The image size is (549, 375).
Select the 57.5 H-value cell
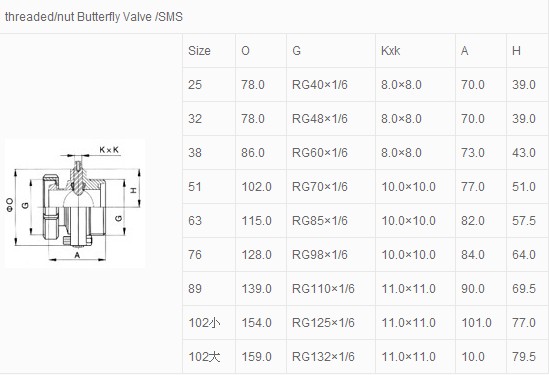[527, 221]
